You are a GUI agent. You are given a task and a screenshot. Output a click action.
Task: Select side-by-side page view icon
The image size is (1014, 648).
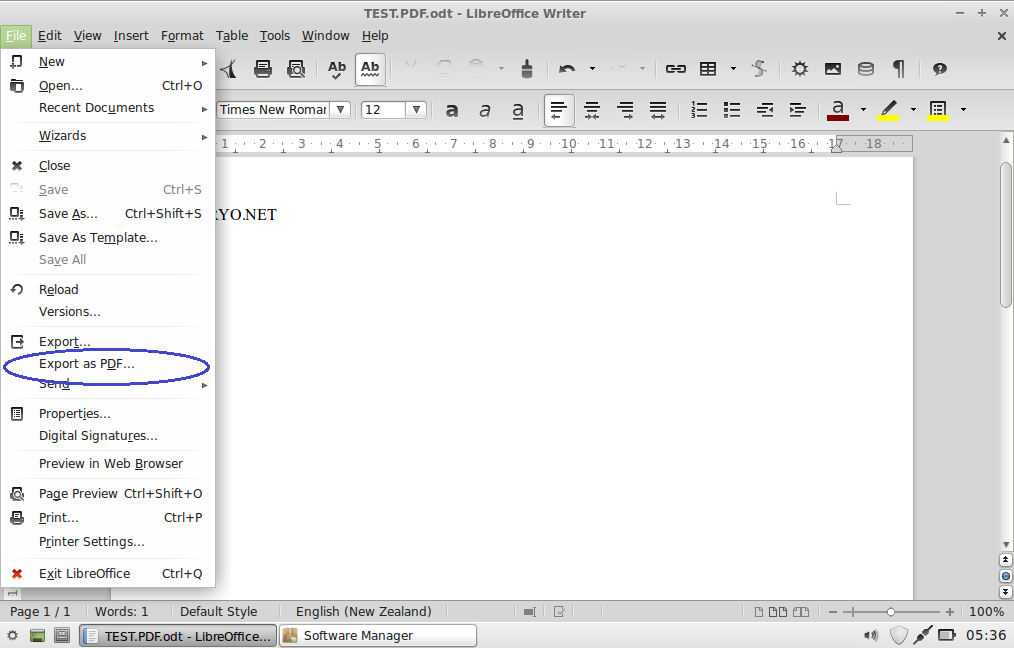point(778,612)
